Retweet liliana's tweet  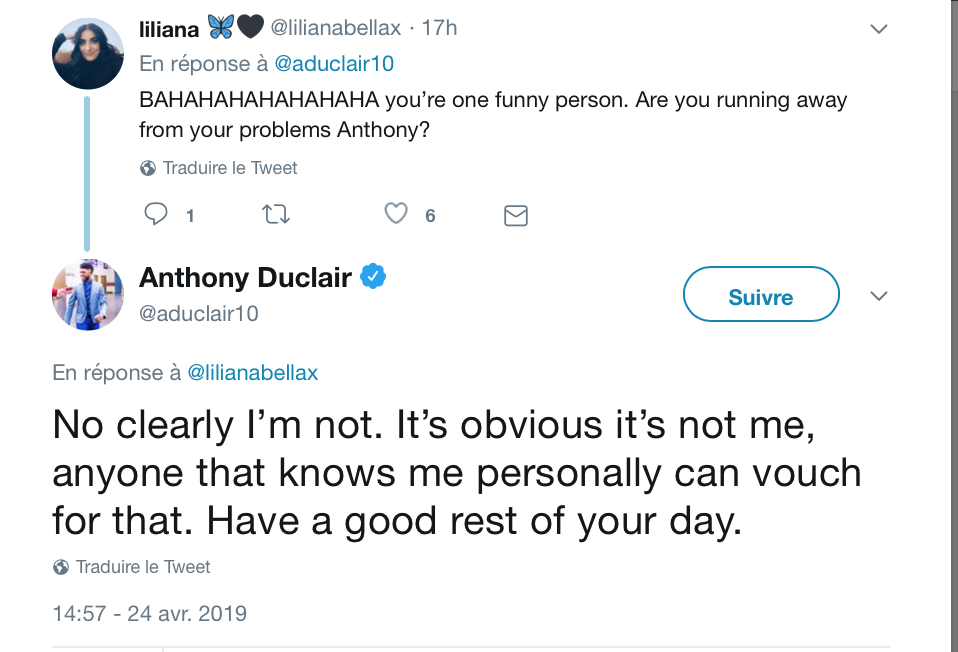click(276, 214)
